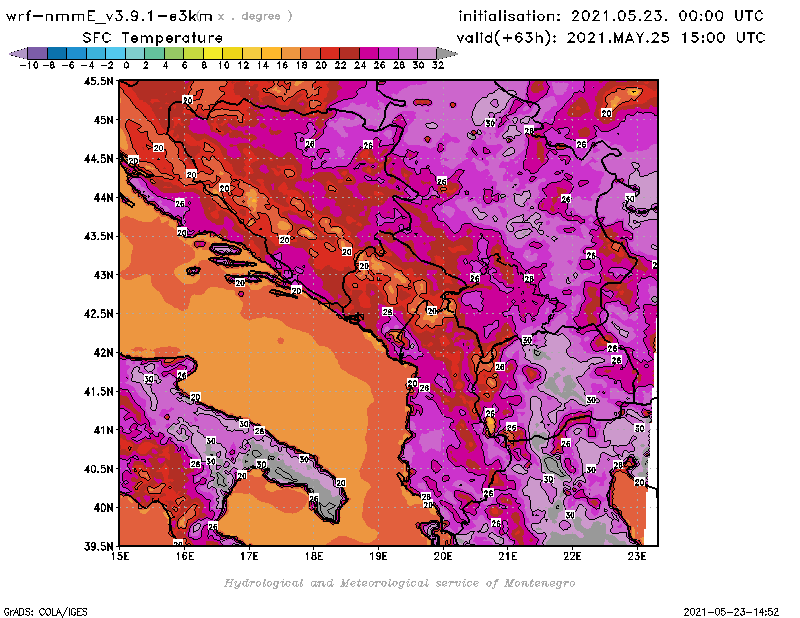Click the timestamp '2021-05-23-14:52'
Screen dimensions: 800x618
(x=731, y=612)
